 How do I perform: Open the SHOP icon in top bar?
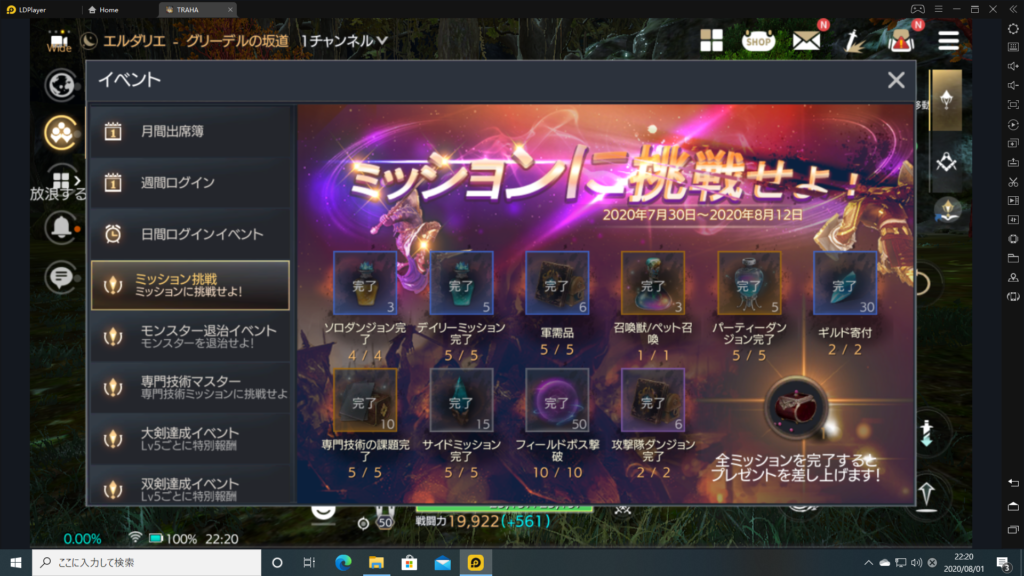[758, 40]
